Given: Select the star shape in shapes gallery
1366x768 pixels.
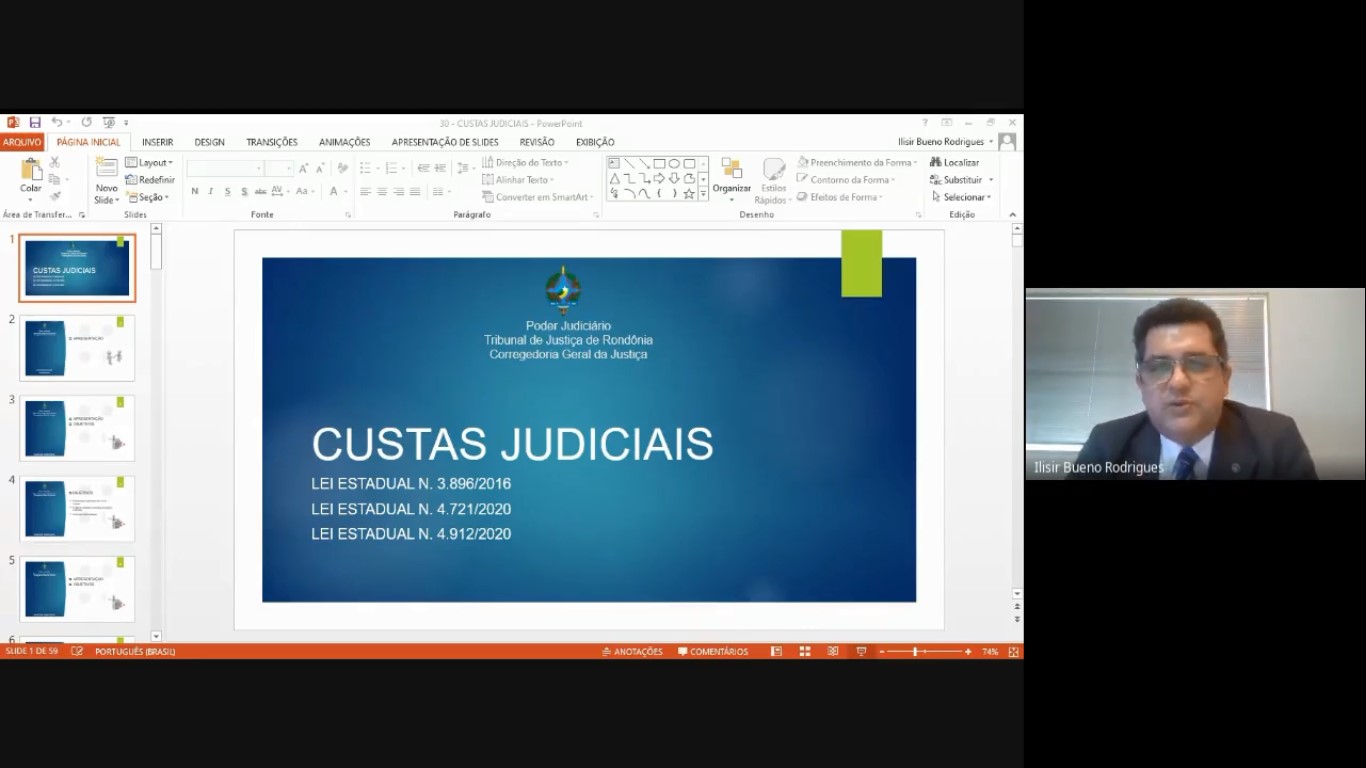Looking at the screenshot, I should [689, 193].
